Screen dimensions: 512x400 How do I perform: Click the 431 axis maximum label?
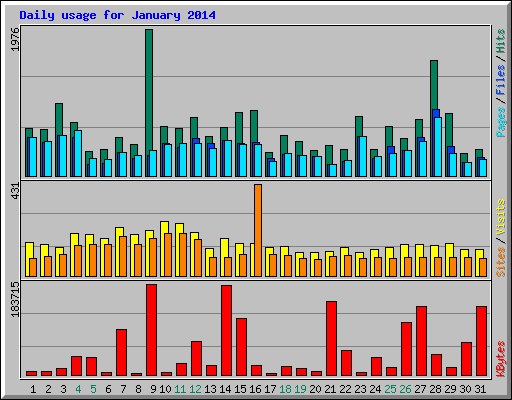click(x=15, y=191)
